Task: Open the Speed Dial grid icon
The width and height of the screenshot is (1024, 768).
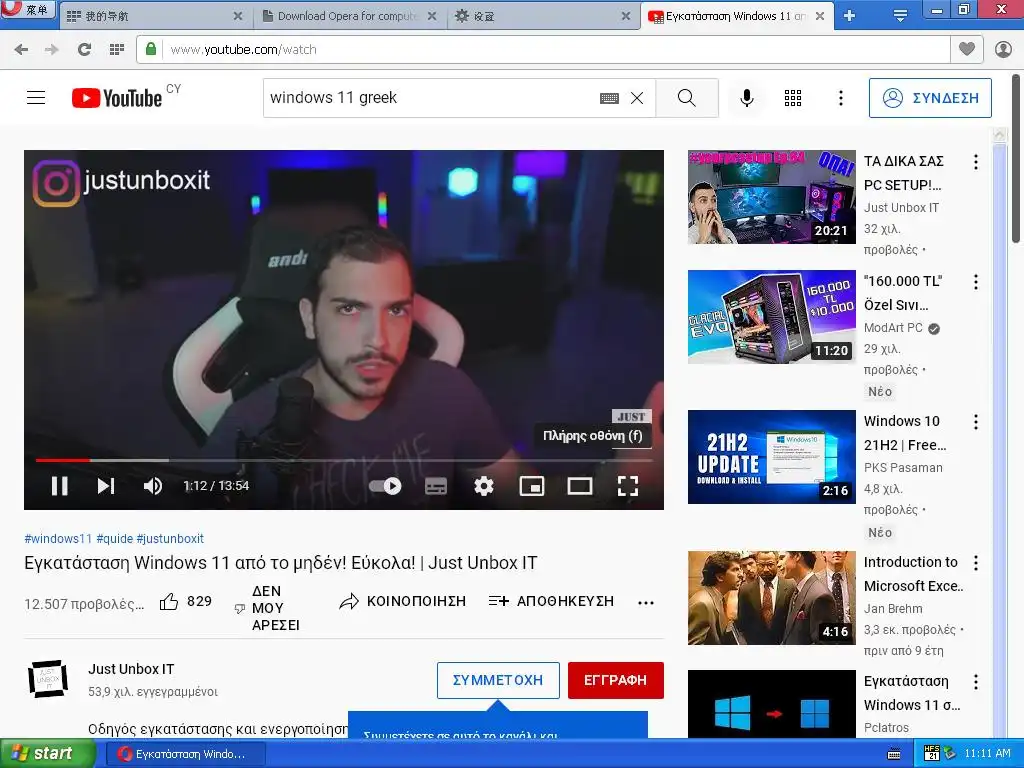Action: [x=117, y=50]
